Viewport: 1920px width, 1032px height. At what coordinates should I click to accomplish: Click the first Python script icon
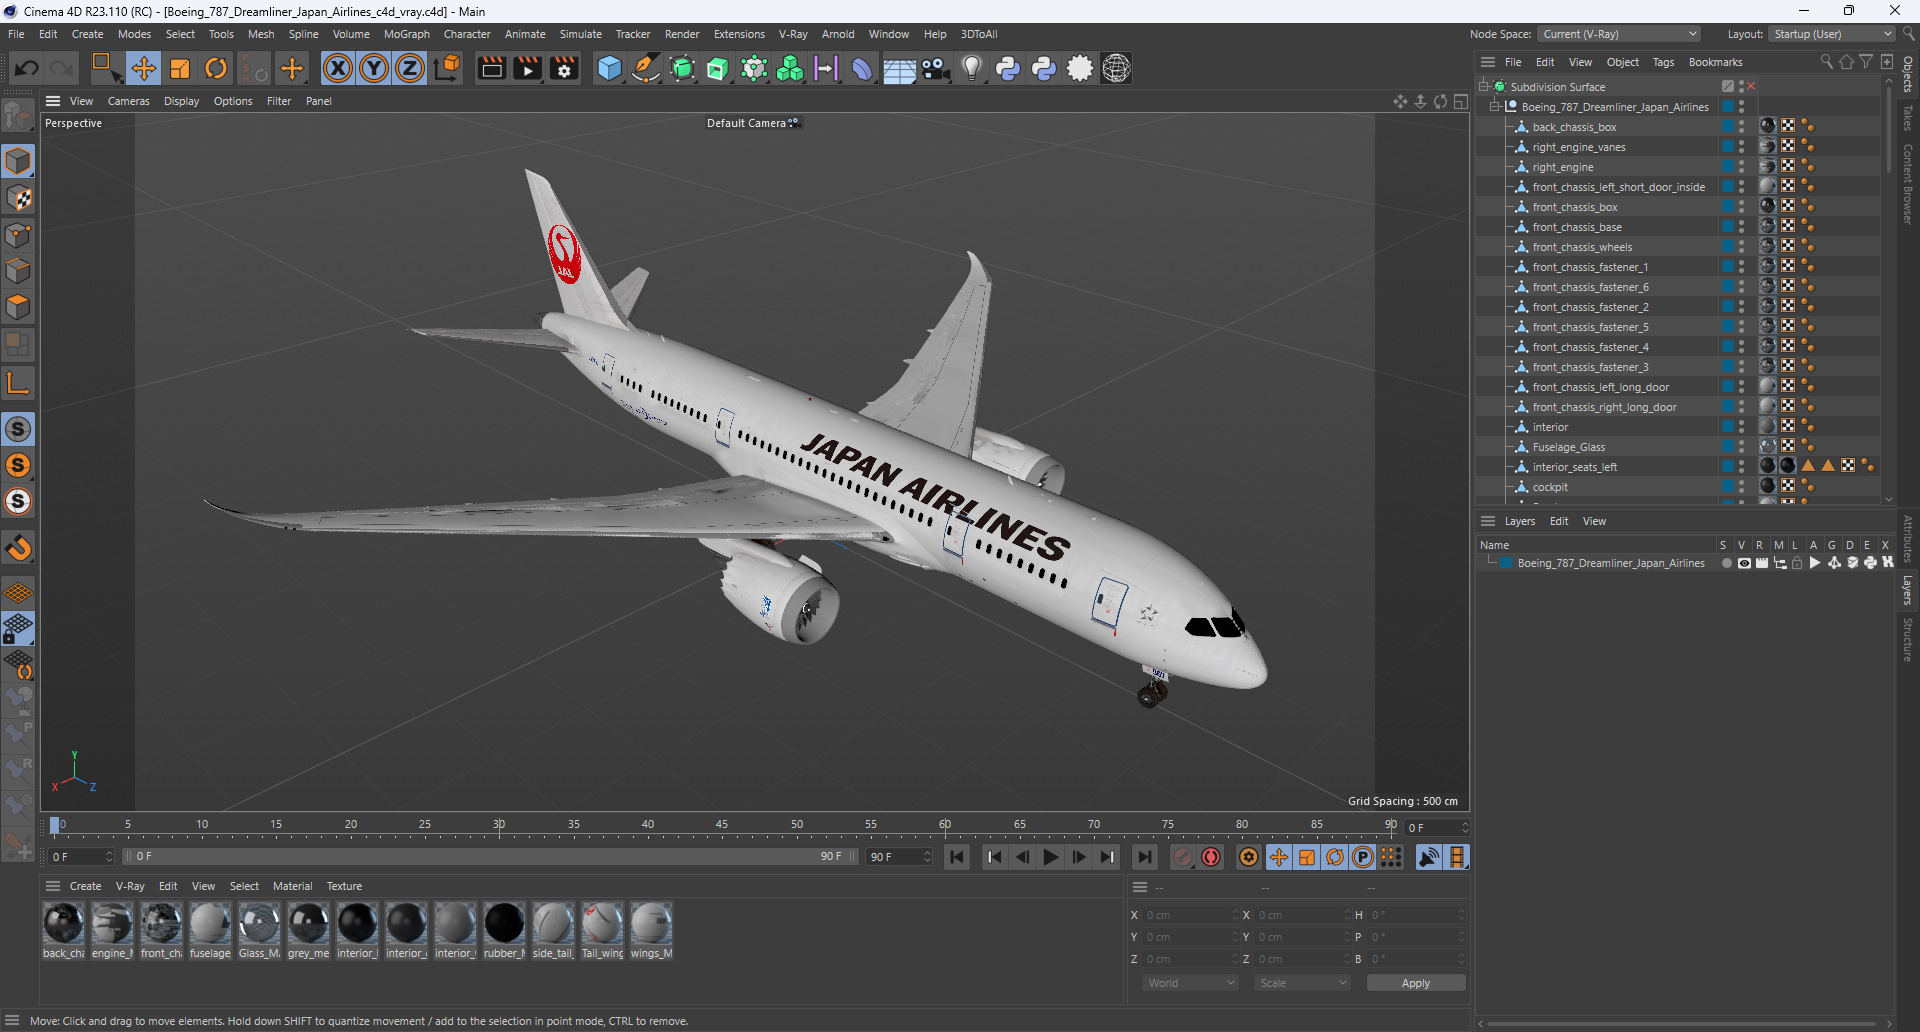(x=1008, y=68)
